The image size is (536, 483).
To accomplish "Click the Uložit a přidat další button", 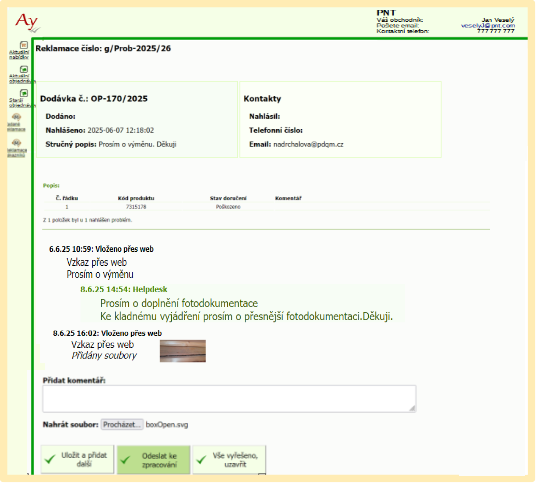I will coord(77,460).
